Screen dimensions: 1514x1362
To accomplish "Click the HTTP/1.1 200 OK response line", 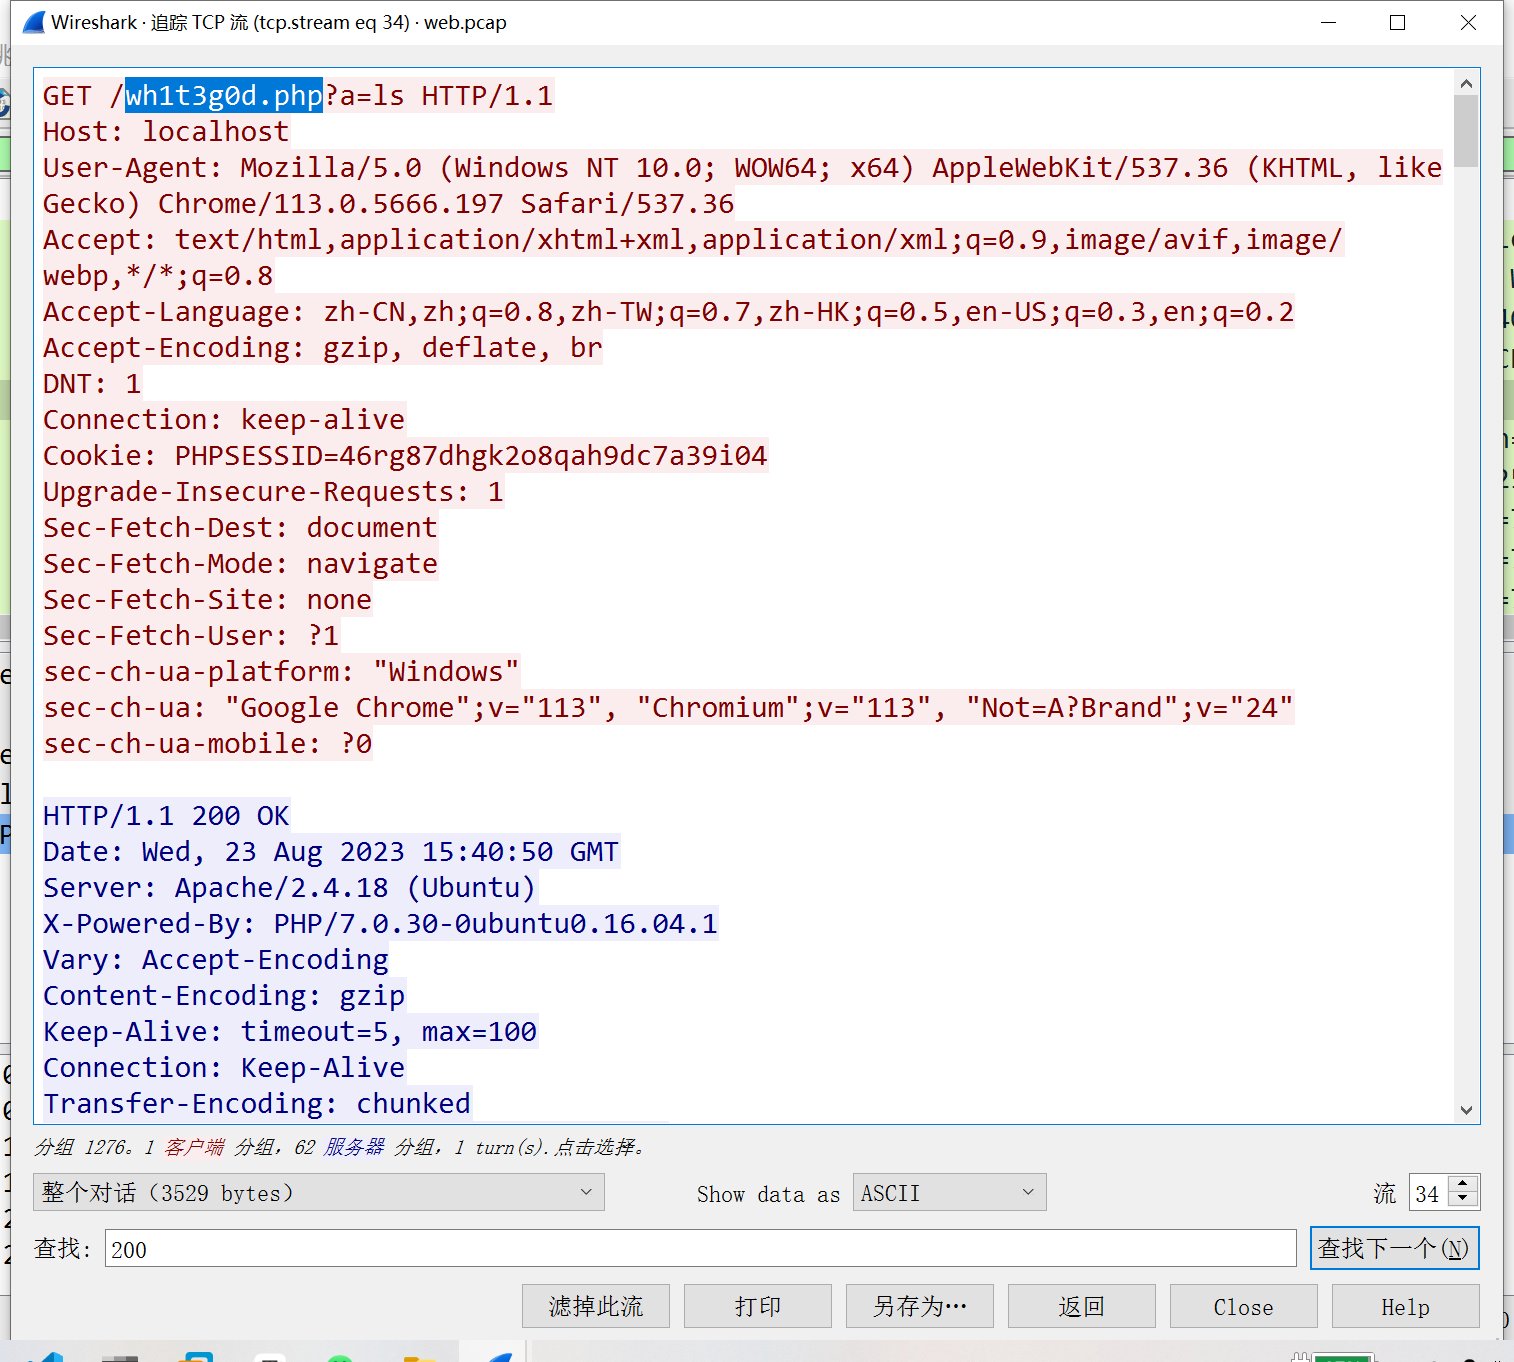I will coord(166,816).
